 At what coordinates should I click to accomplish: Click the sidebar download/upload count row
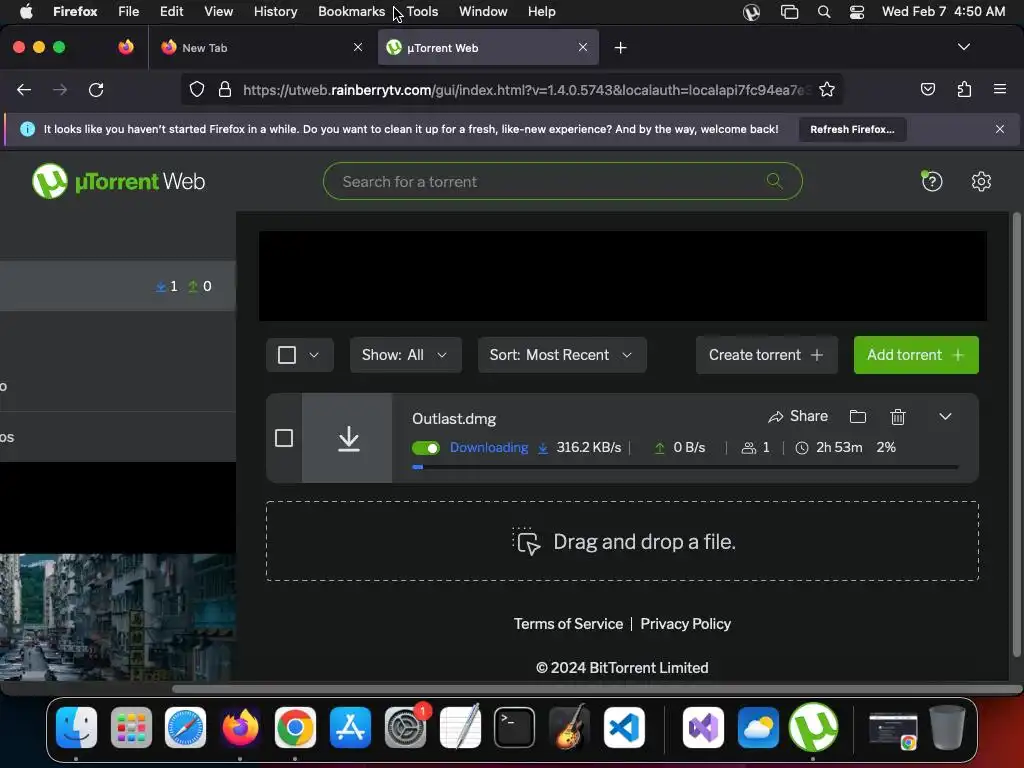[118, 286]
